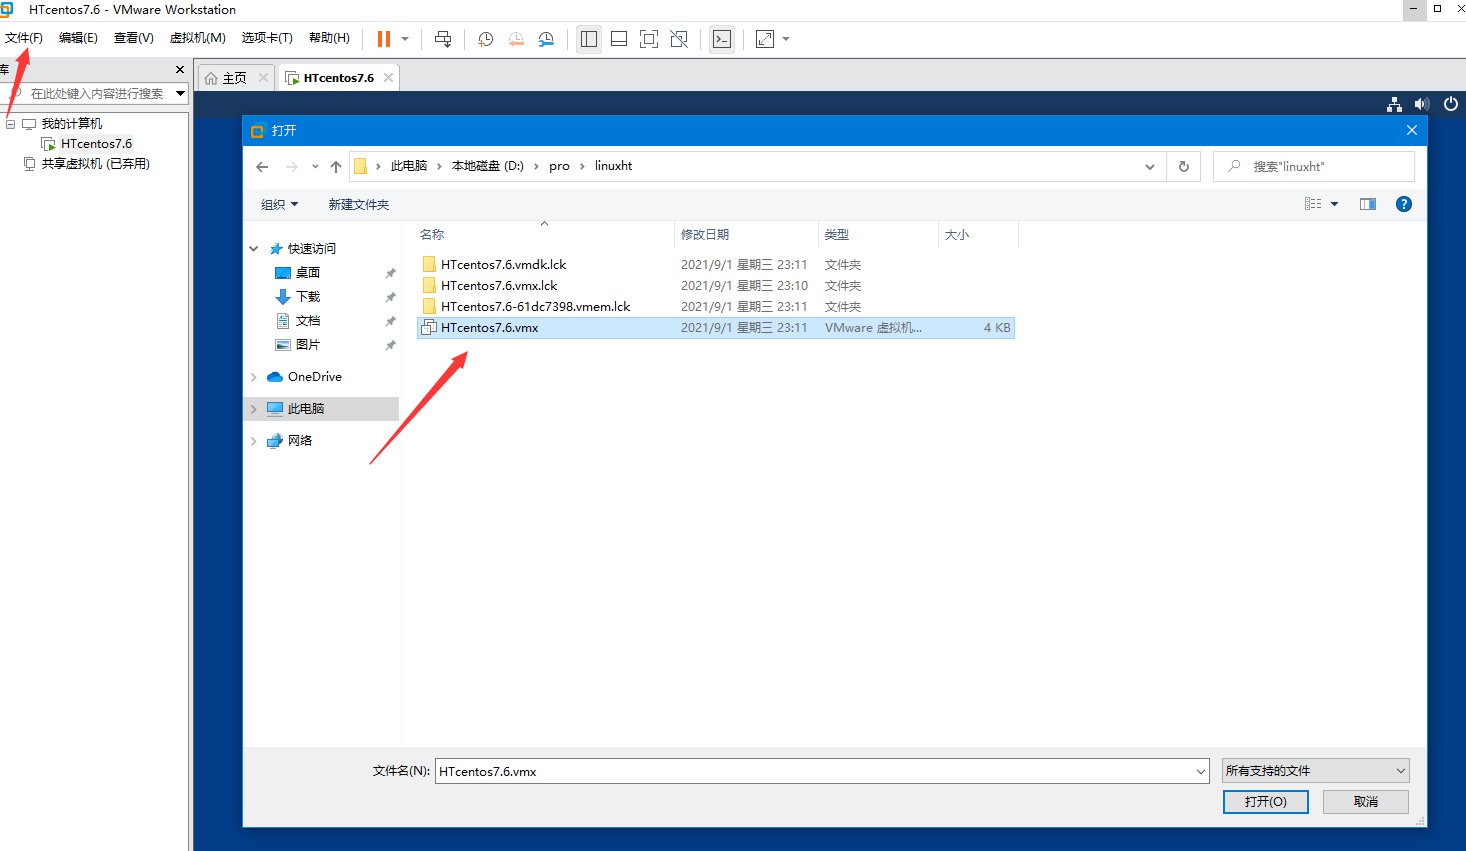The image size is (1466, 851).
Task: Close the 主页 tab
Action: [x=263, y=77]
